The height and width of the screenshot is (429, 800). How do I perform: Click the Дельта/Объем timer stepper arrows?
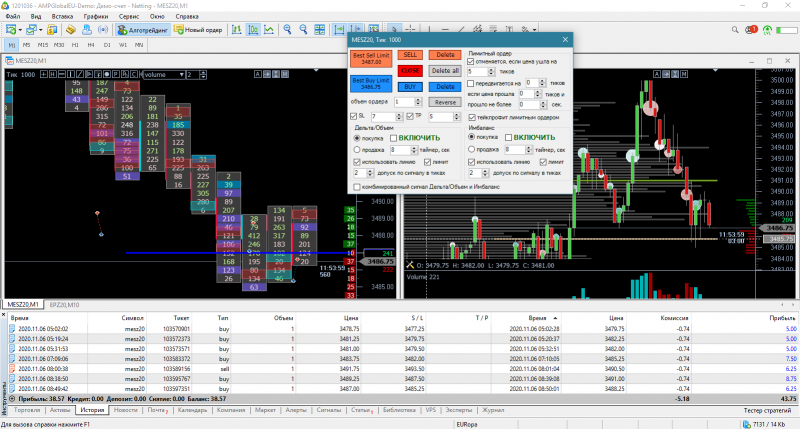(x=414, y=150)
